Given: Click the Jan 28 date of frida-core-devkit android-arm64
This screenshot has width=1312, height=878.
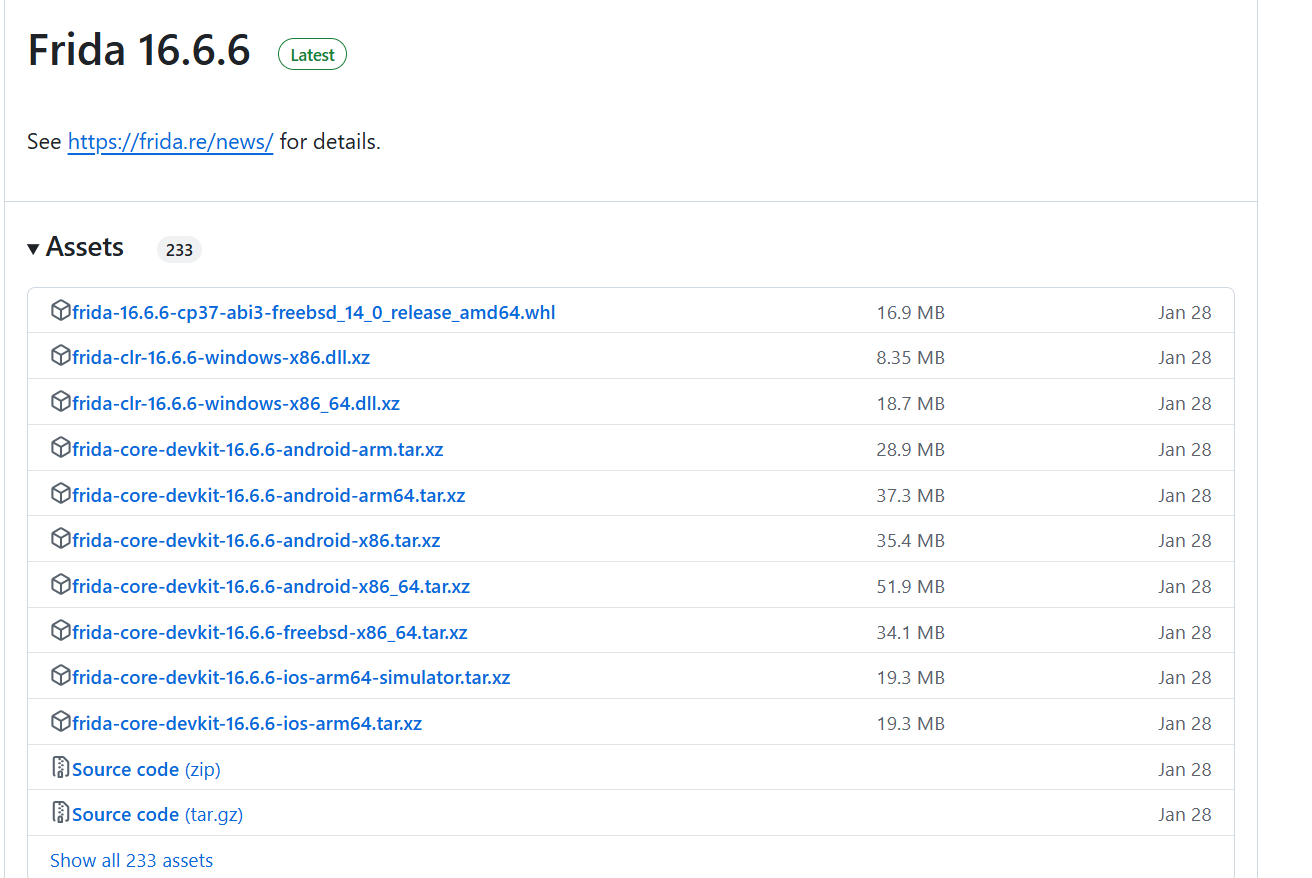Looking at the screenshot, I should click(x=1185, y=496).
